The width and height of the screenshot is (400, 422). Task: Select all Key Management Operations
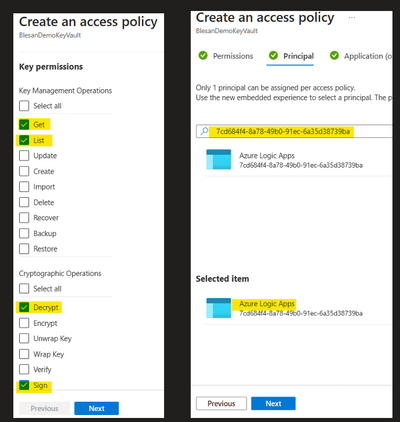point(24,106)
